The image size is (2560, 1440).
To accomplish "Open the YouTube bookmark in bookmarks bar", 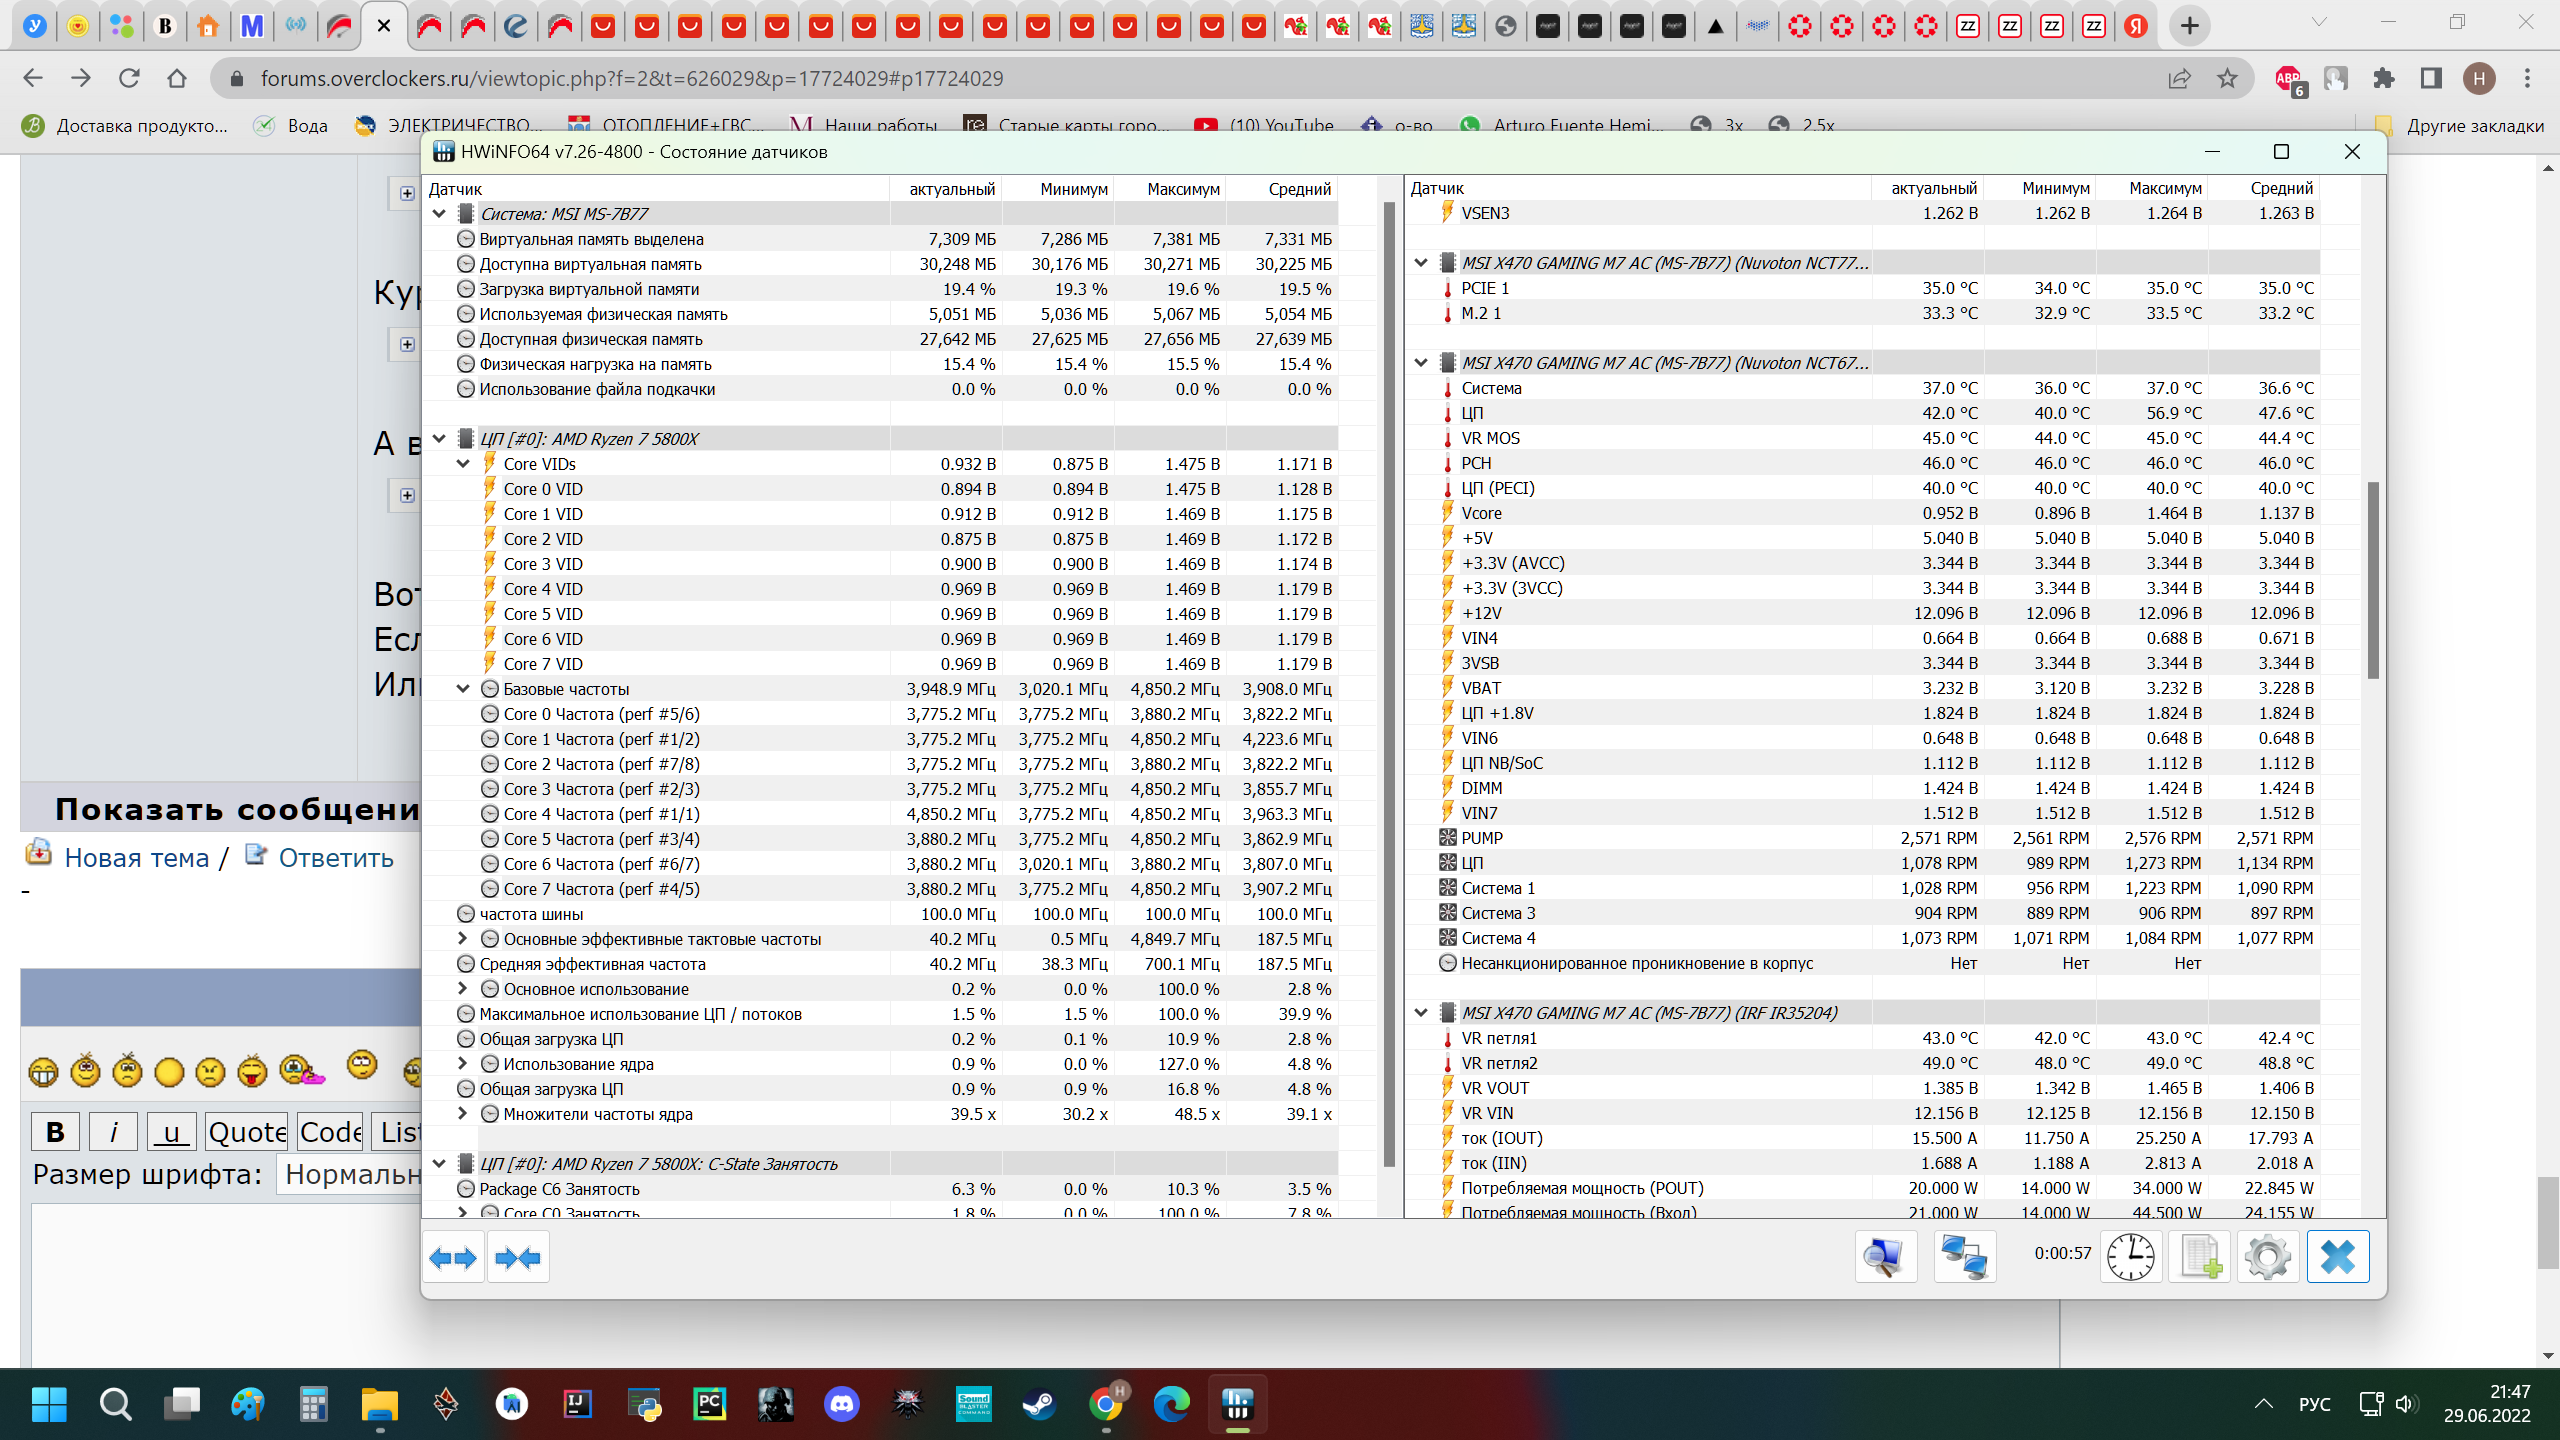I will pyautogui.click(x=1265, y=126).
